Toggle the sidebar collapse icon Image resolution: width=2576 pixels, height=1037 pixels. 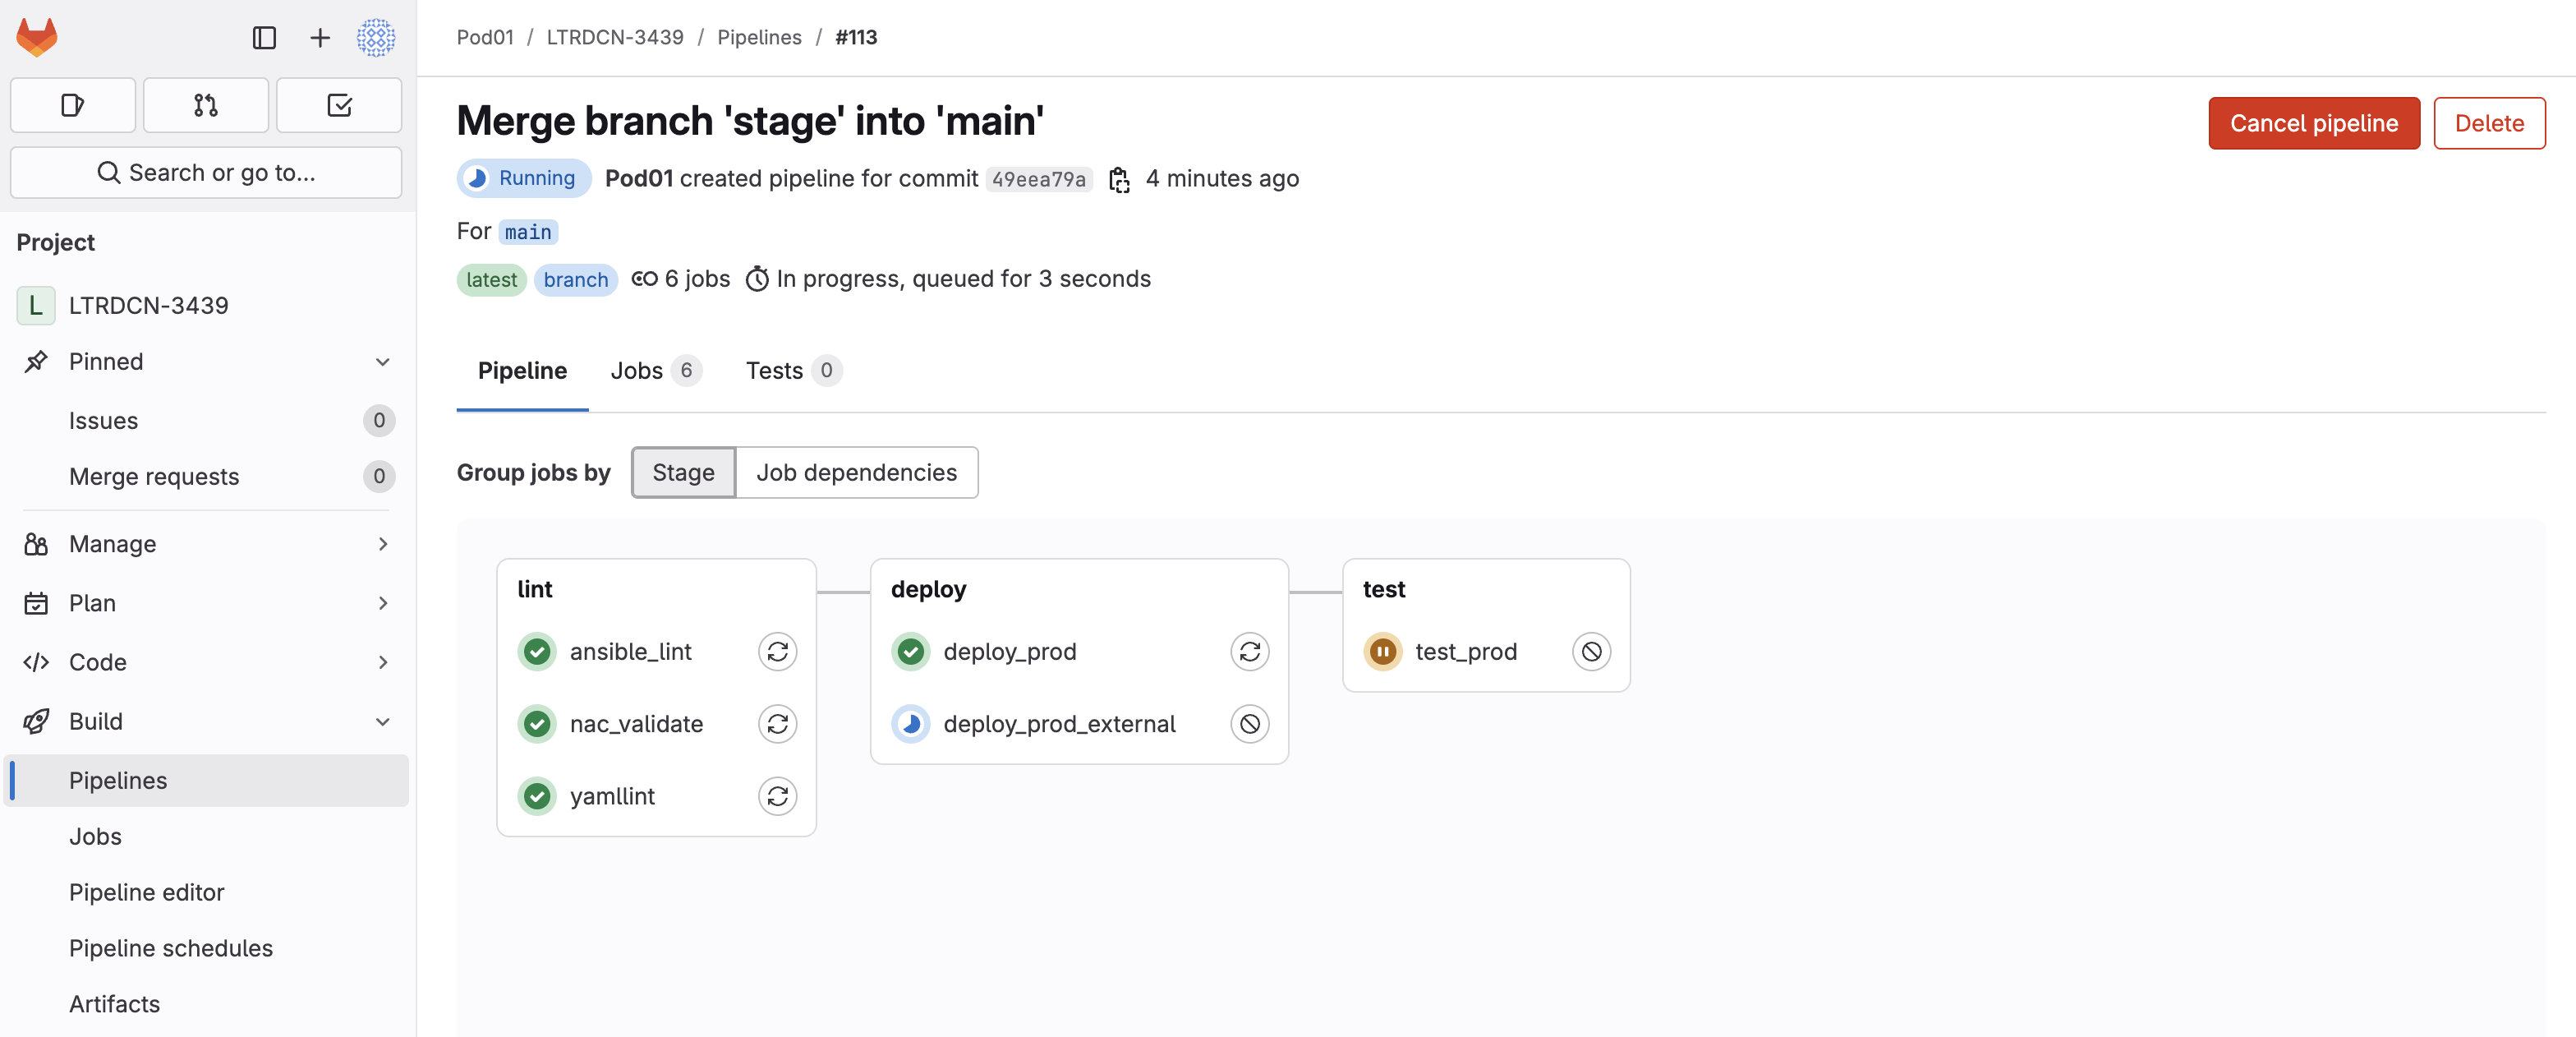tap(264, 38)
